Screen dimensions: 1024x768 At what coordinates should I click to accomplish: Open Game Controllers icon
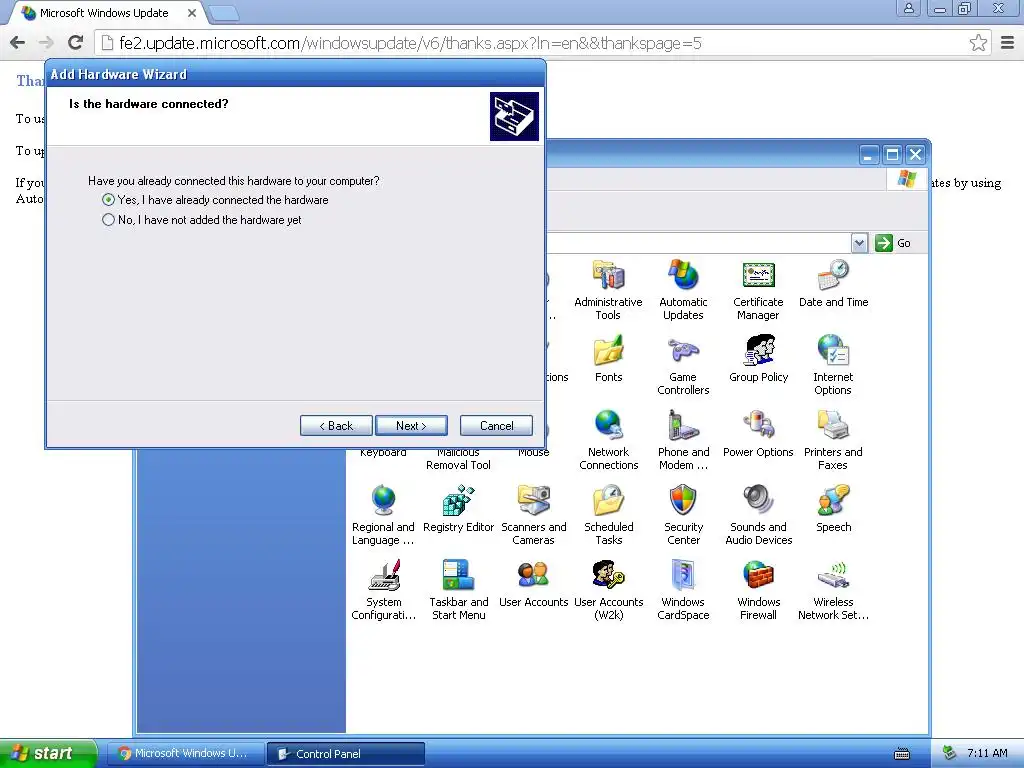click(683, 351)
